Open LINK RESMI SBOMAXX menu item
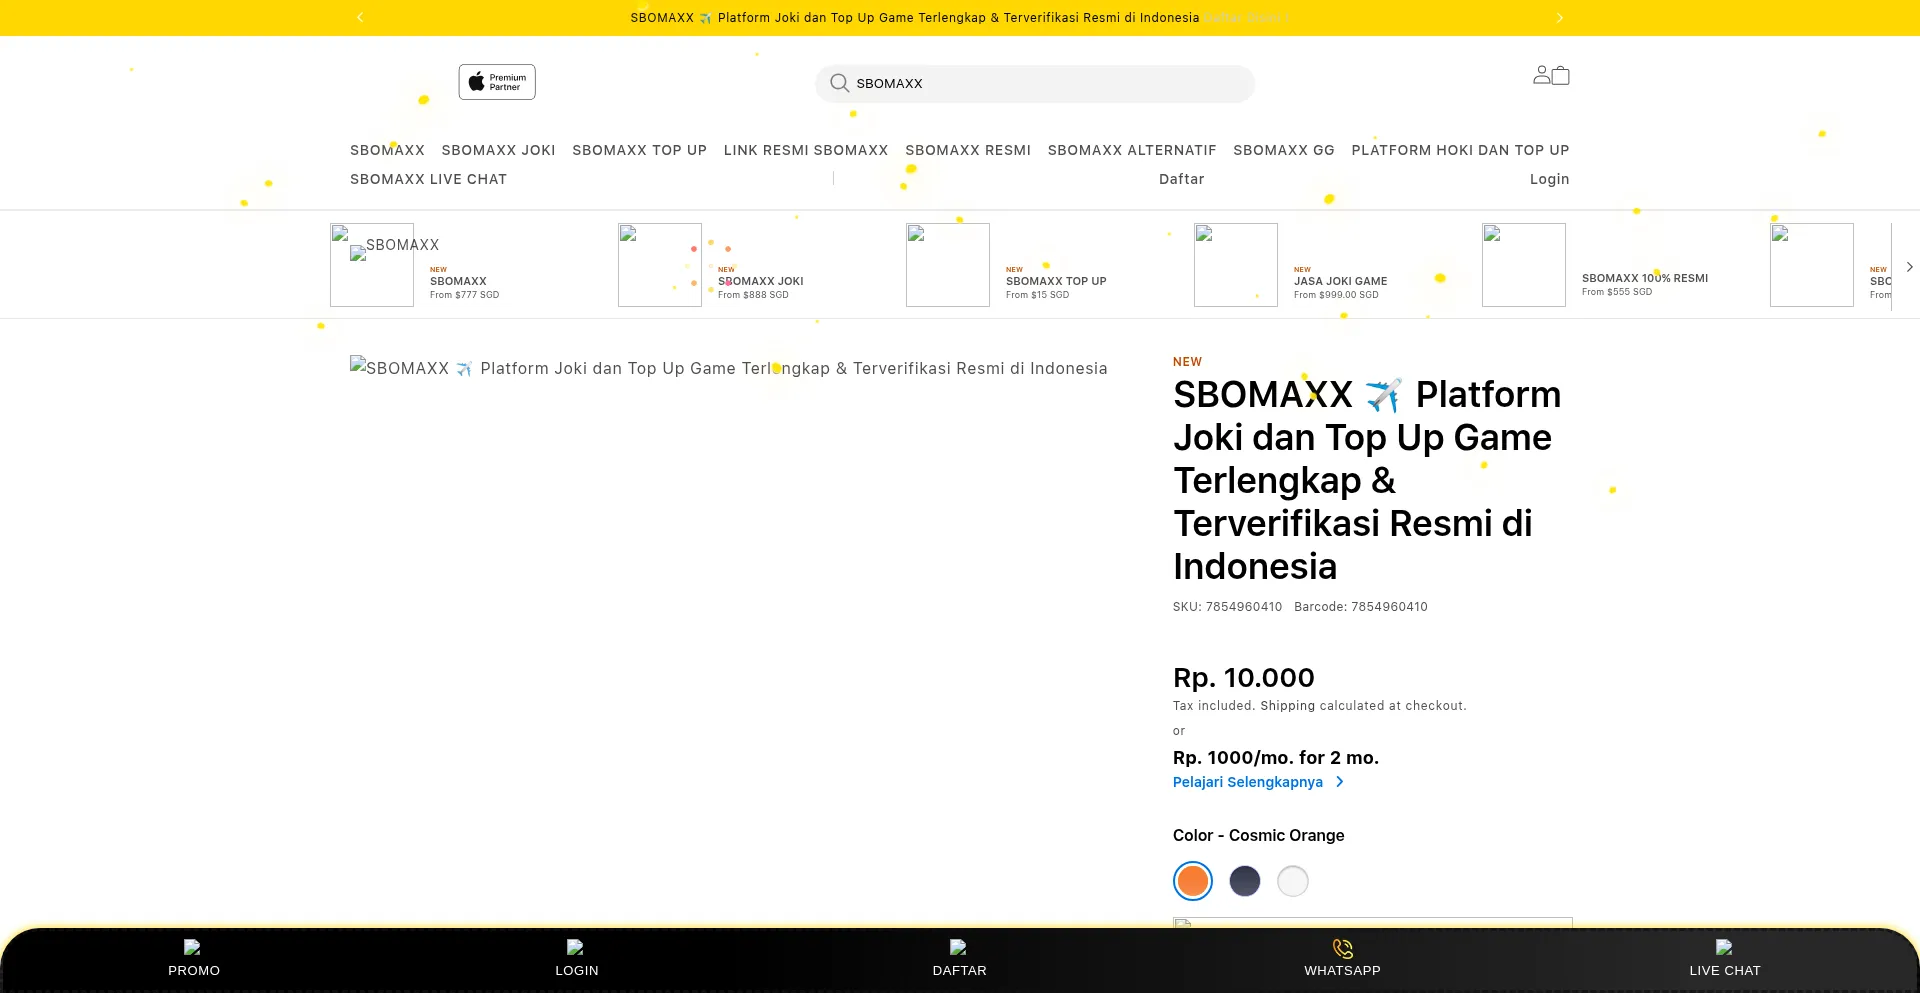Viewport: 1920px width, 993px height. coord(806,150)
